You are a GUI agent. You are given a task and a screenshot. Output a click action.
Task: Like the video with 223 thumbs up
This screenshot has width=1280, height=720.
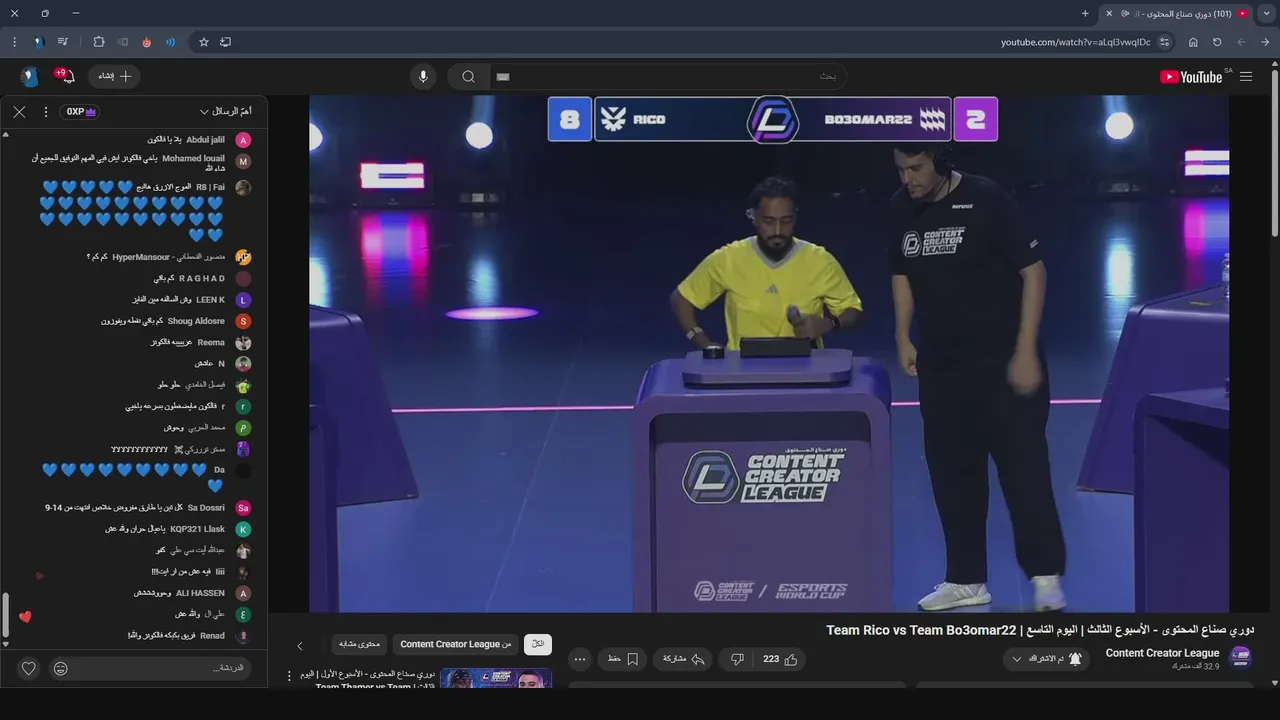(x=780, y=659)
